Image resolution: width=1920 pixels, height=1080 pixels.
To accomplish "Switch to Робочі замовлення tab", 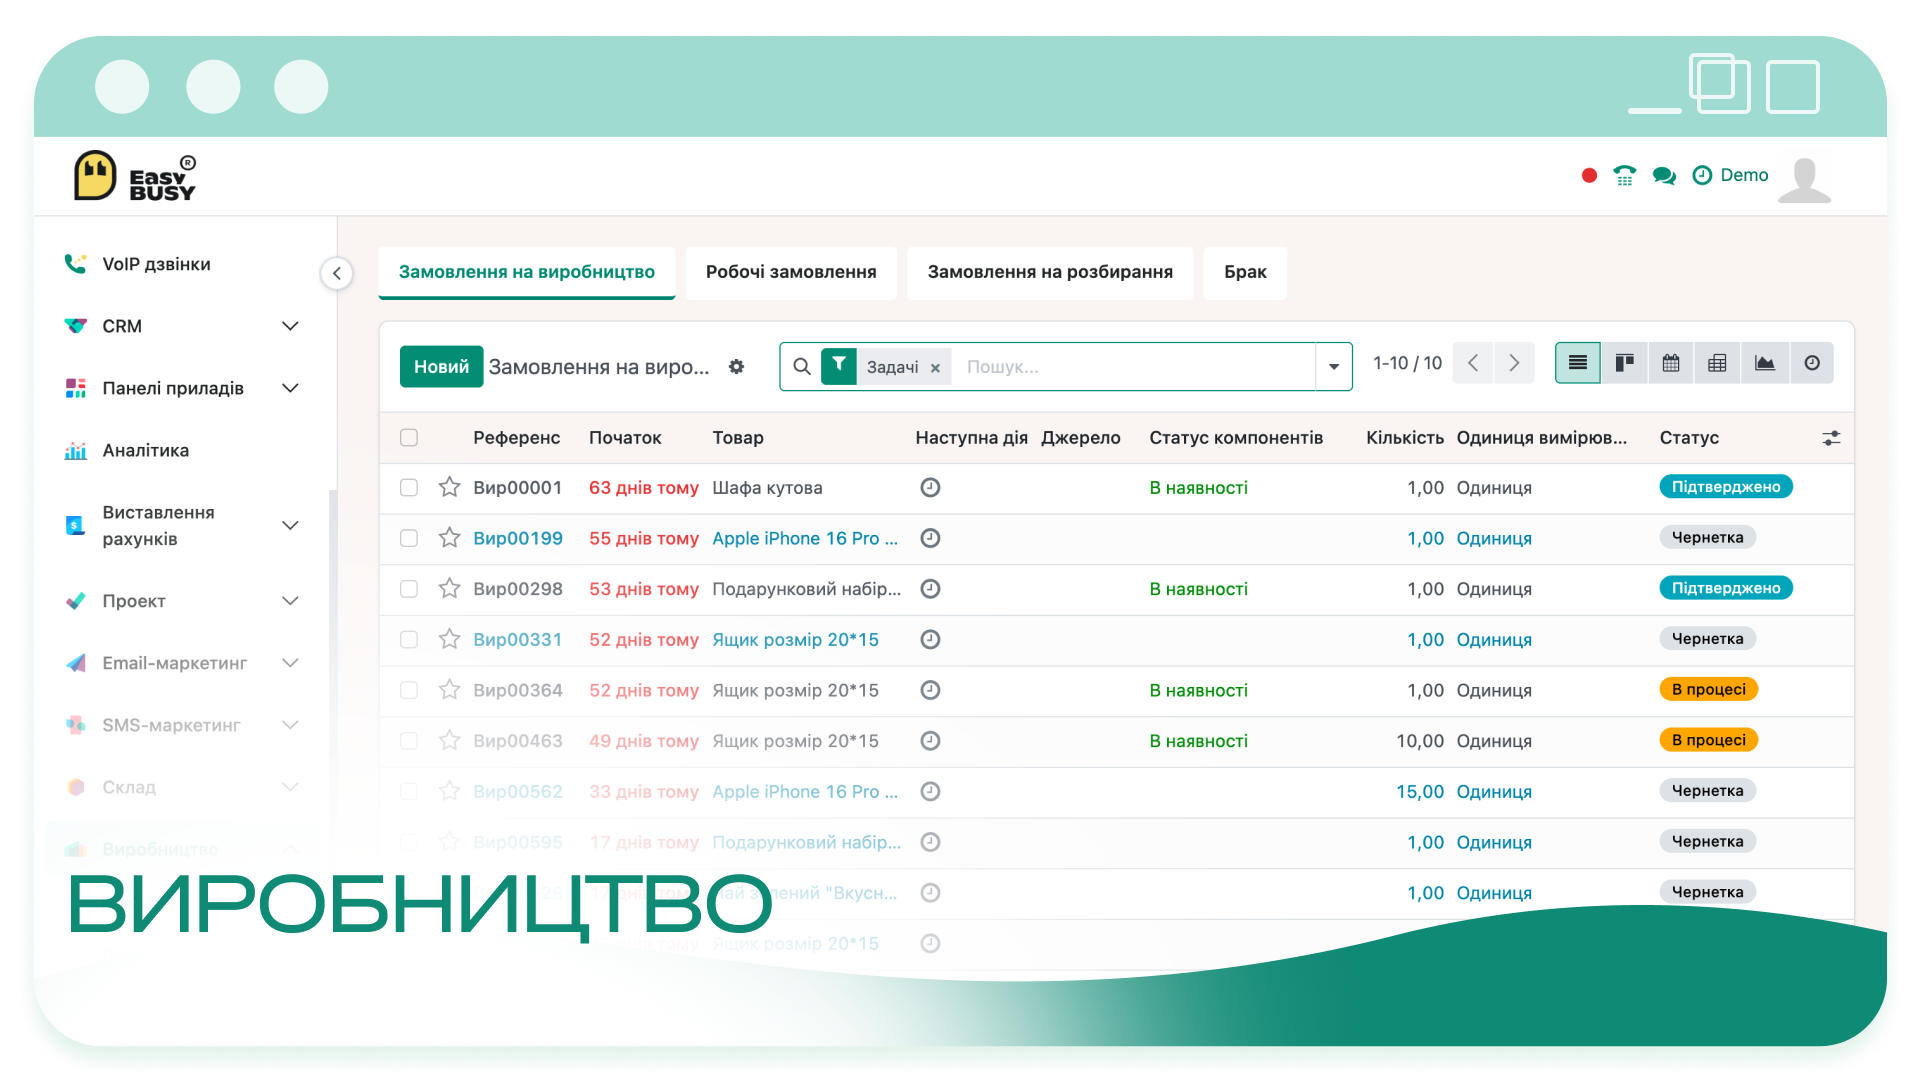I will pos(791,272).
